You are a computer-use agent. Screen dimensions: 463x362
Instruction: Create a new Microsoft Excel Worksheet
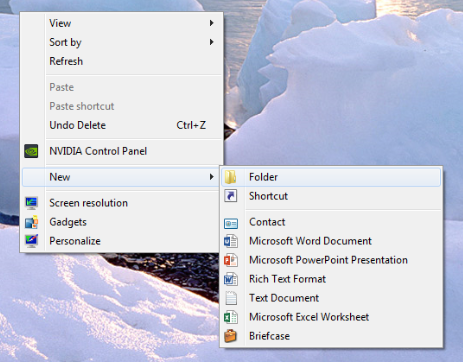(x=331, y=317)
